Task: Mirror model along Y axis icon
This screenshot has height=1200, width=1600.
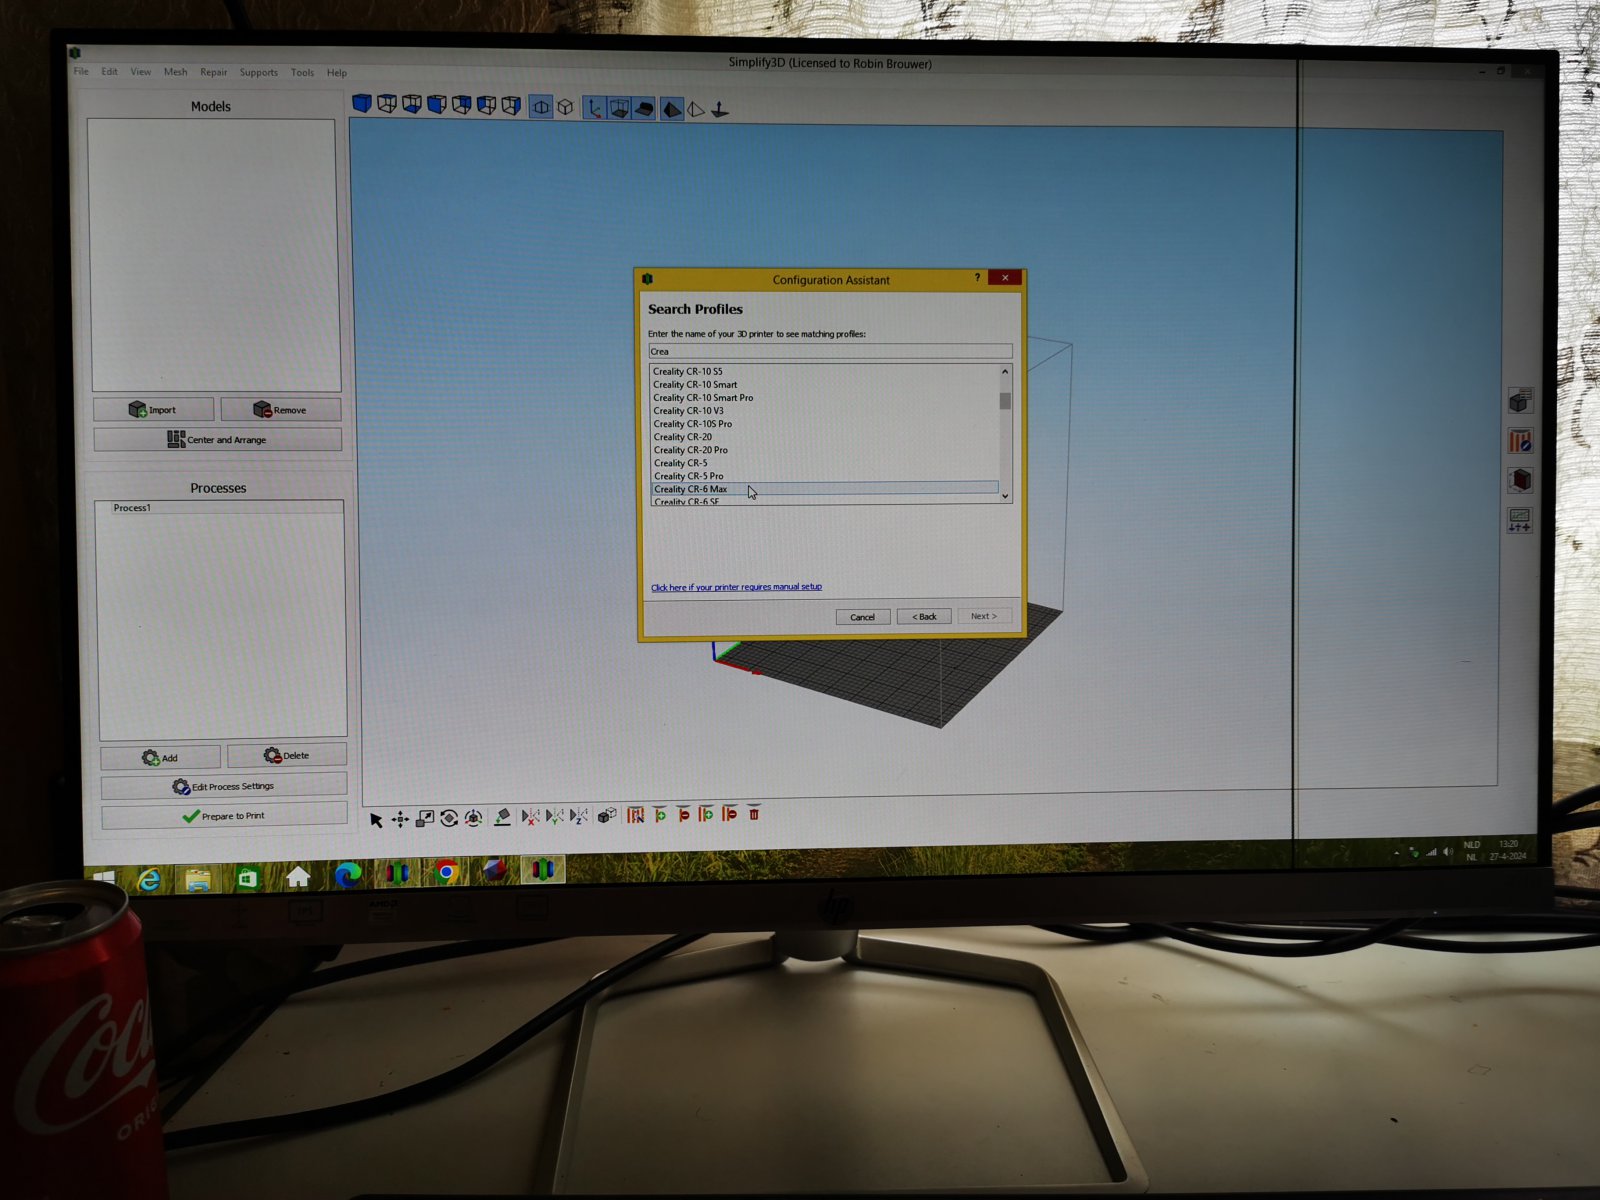Action: (555, 817)
